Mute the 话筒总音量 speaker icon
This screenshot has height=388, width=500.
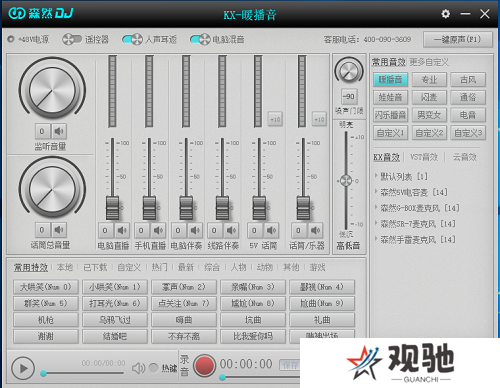pos(59,230)
